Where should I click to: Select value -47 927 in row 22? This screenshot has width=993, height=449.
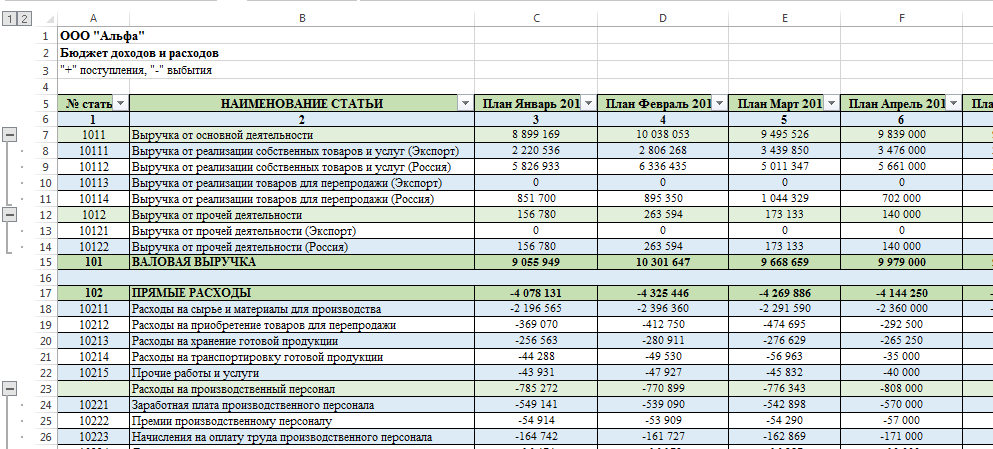(x=663, y=373)
